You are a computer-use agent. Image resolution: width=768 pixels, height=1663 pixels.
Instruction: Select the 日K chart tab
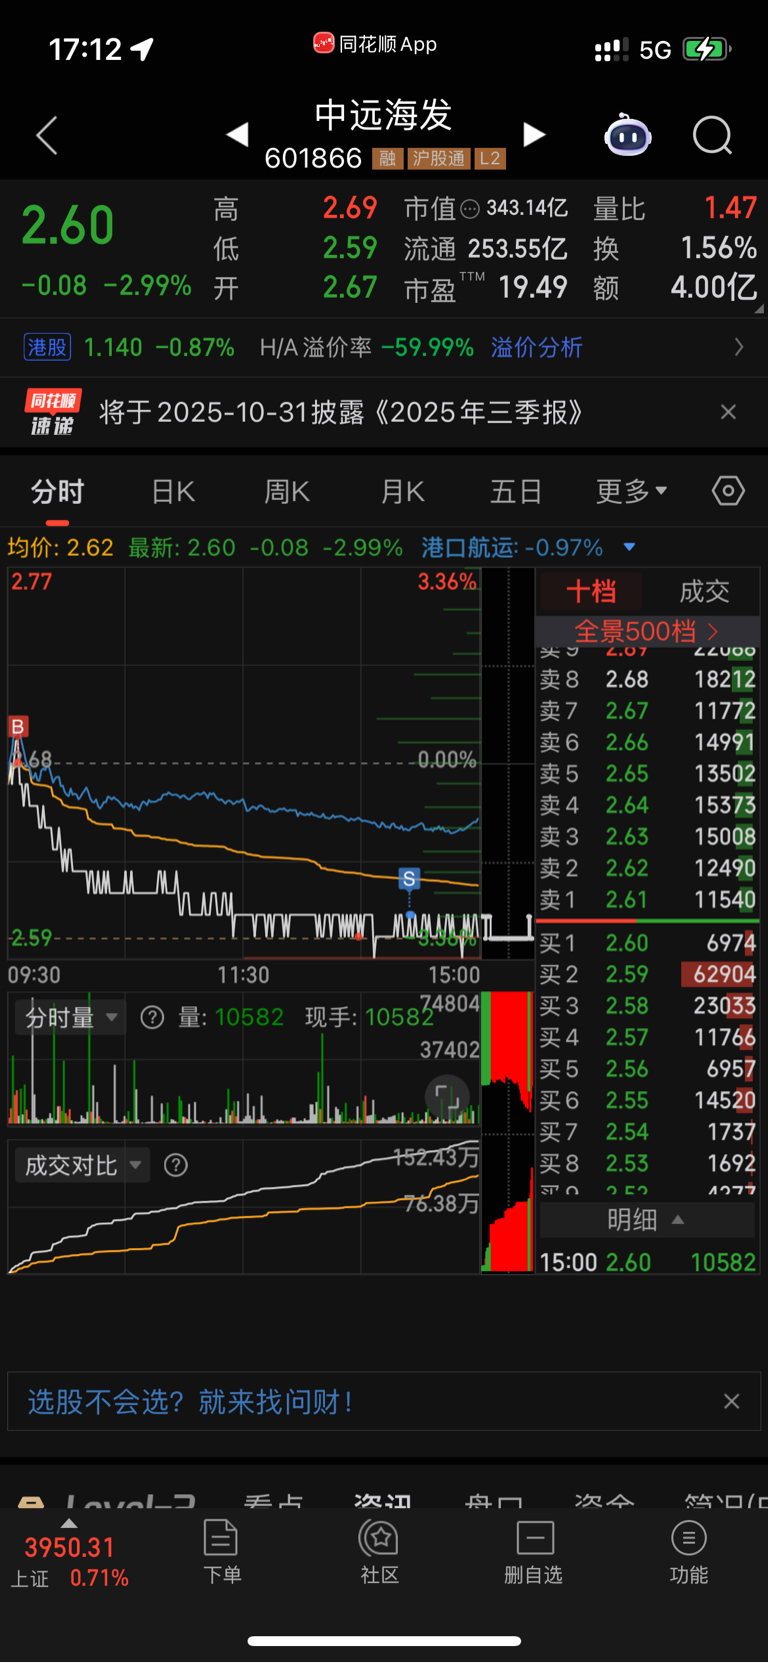point(174,492)
